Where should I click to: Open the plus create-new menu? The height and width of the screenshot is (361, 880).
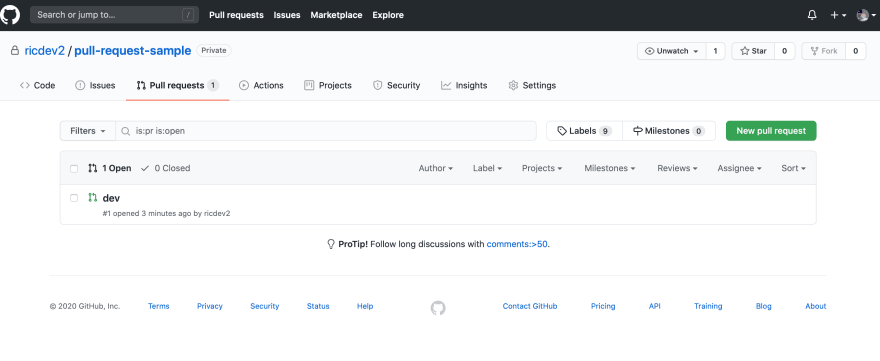tap(838, 15)
